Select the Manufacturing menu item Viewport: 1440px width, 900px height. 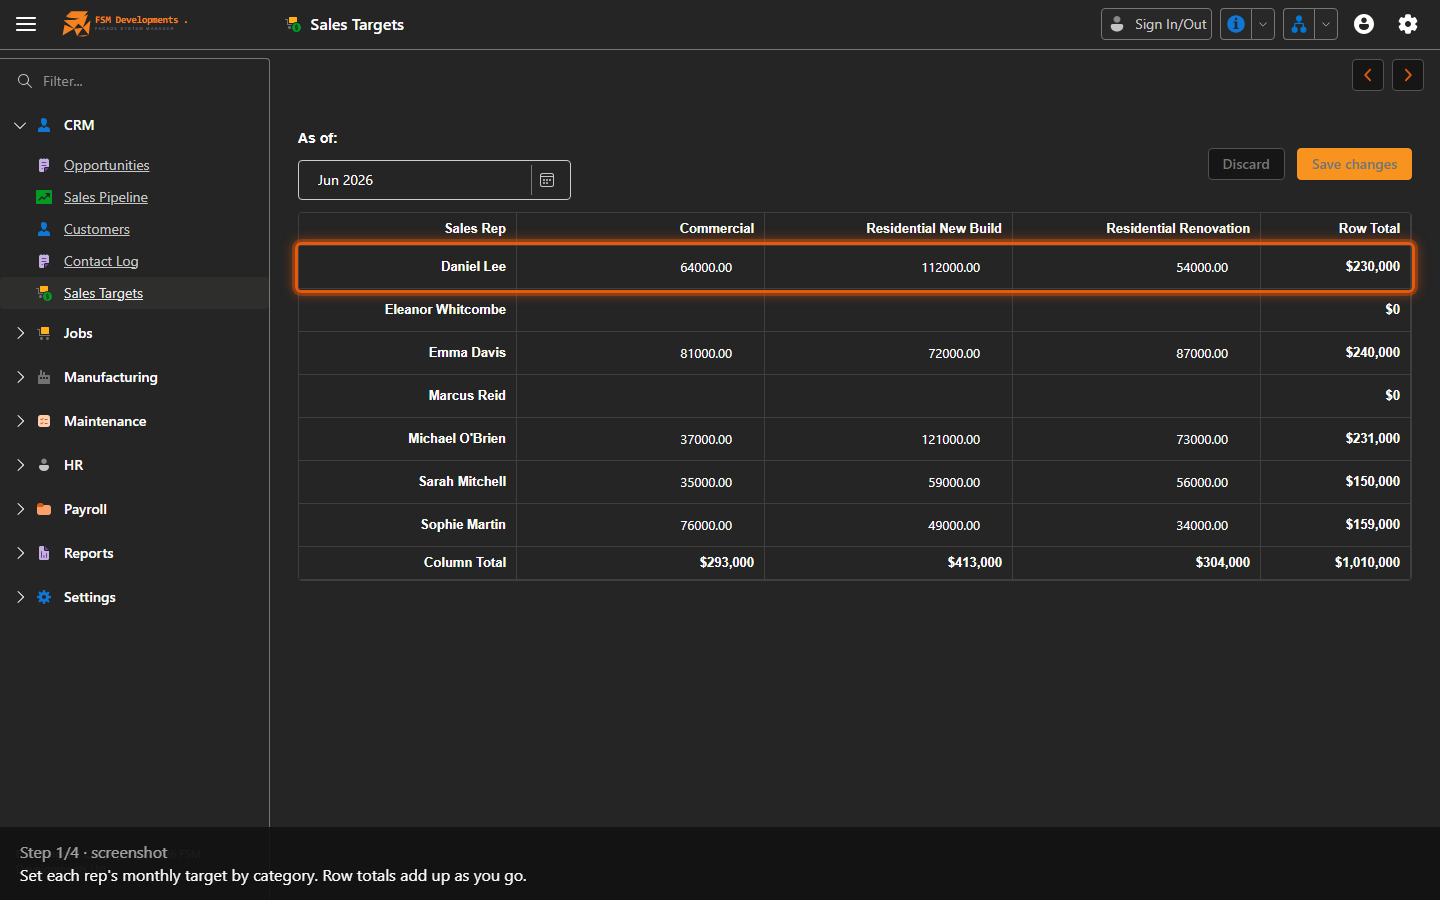[x=111, y=377]
